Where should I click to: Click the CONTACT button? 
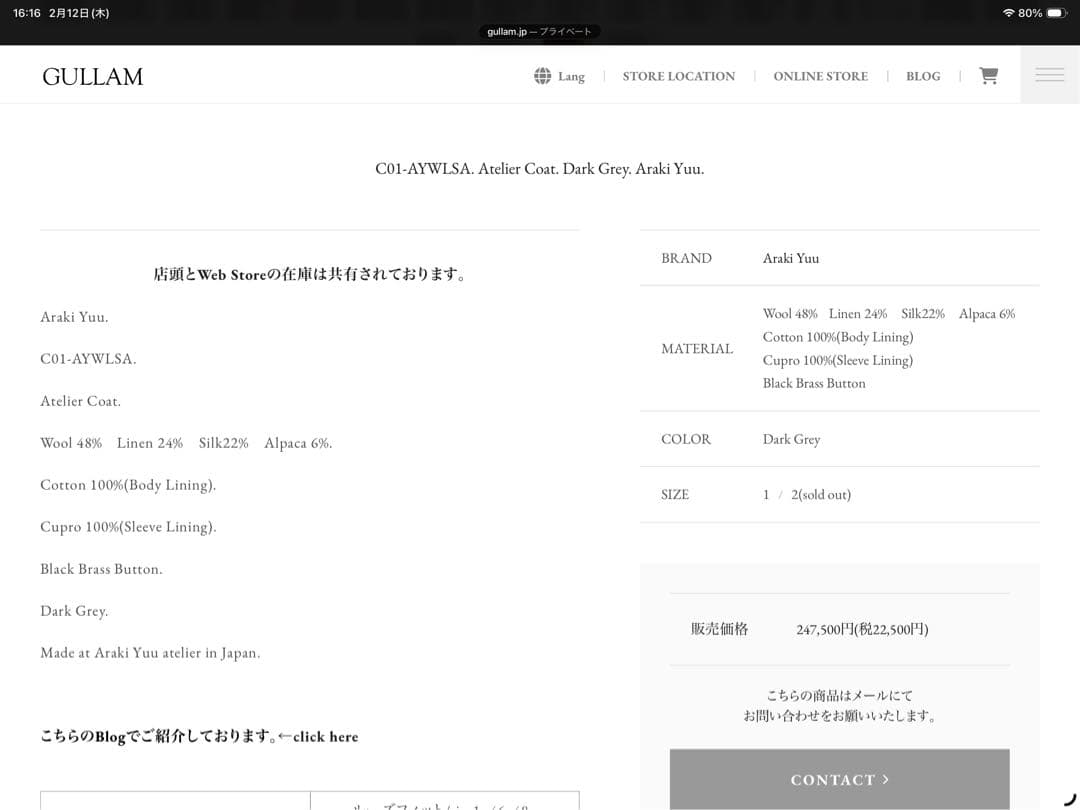pyautogui.click(x=840, y=779)
